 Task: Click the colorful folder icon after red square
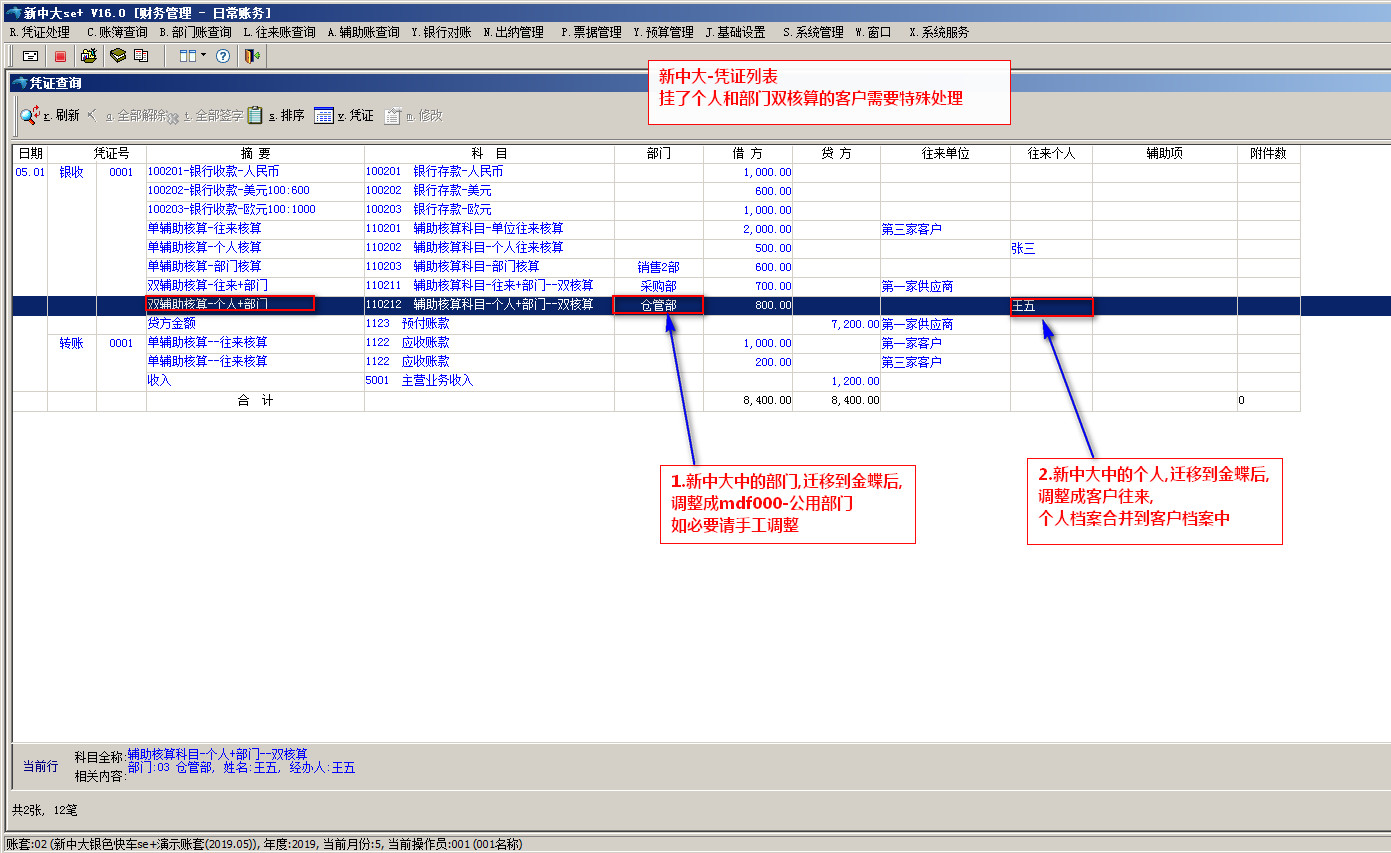pos(89,56)
